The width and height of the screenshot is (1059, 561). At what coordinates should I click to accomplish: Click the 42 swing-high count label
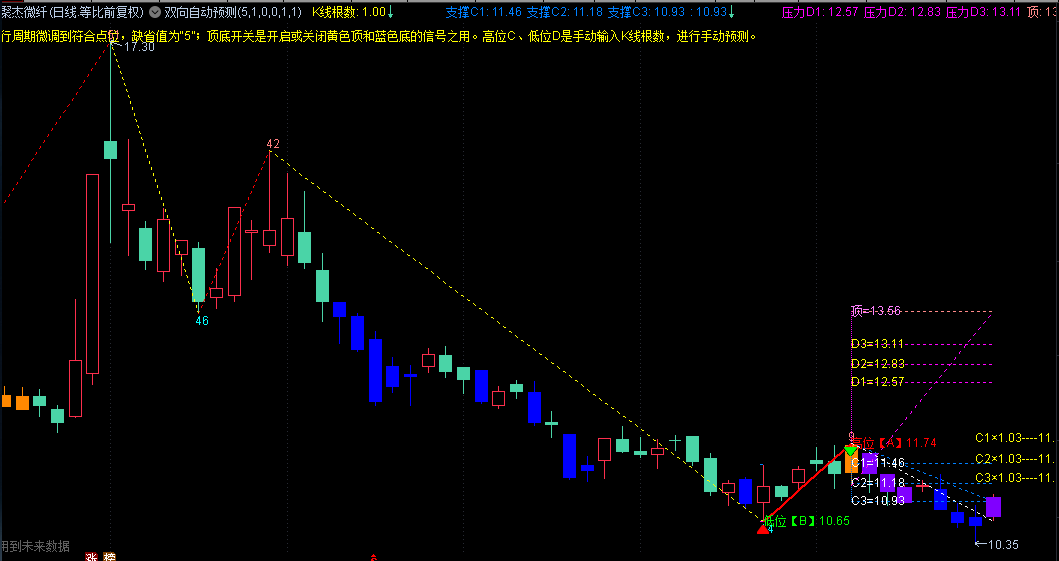click(x=273, y=144)
